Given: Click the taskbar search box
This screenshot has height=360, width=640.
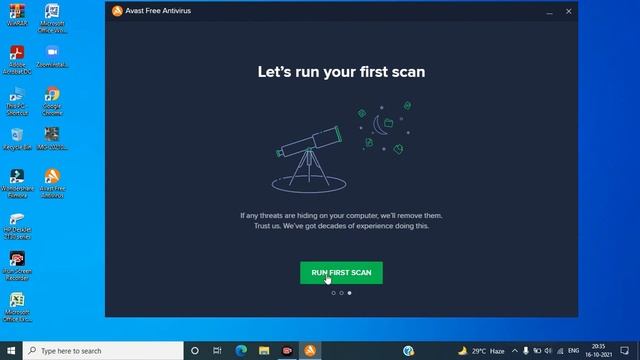Looking at the screenshot, I should (x=103, y=351).
